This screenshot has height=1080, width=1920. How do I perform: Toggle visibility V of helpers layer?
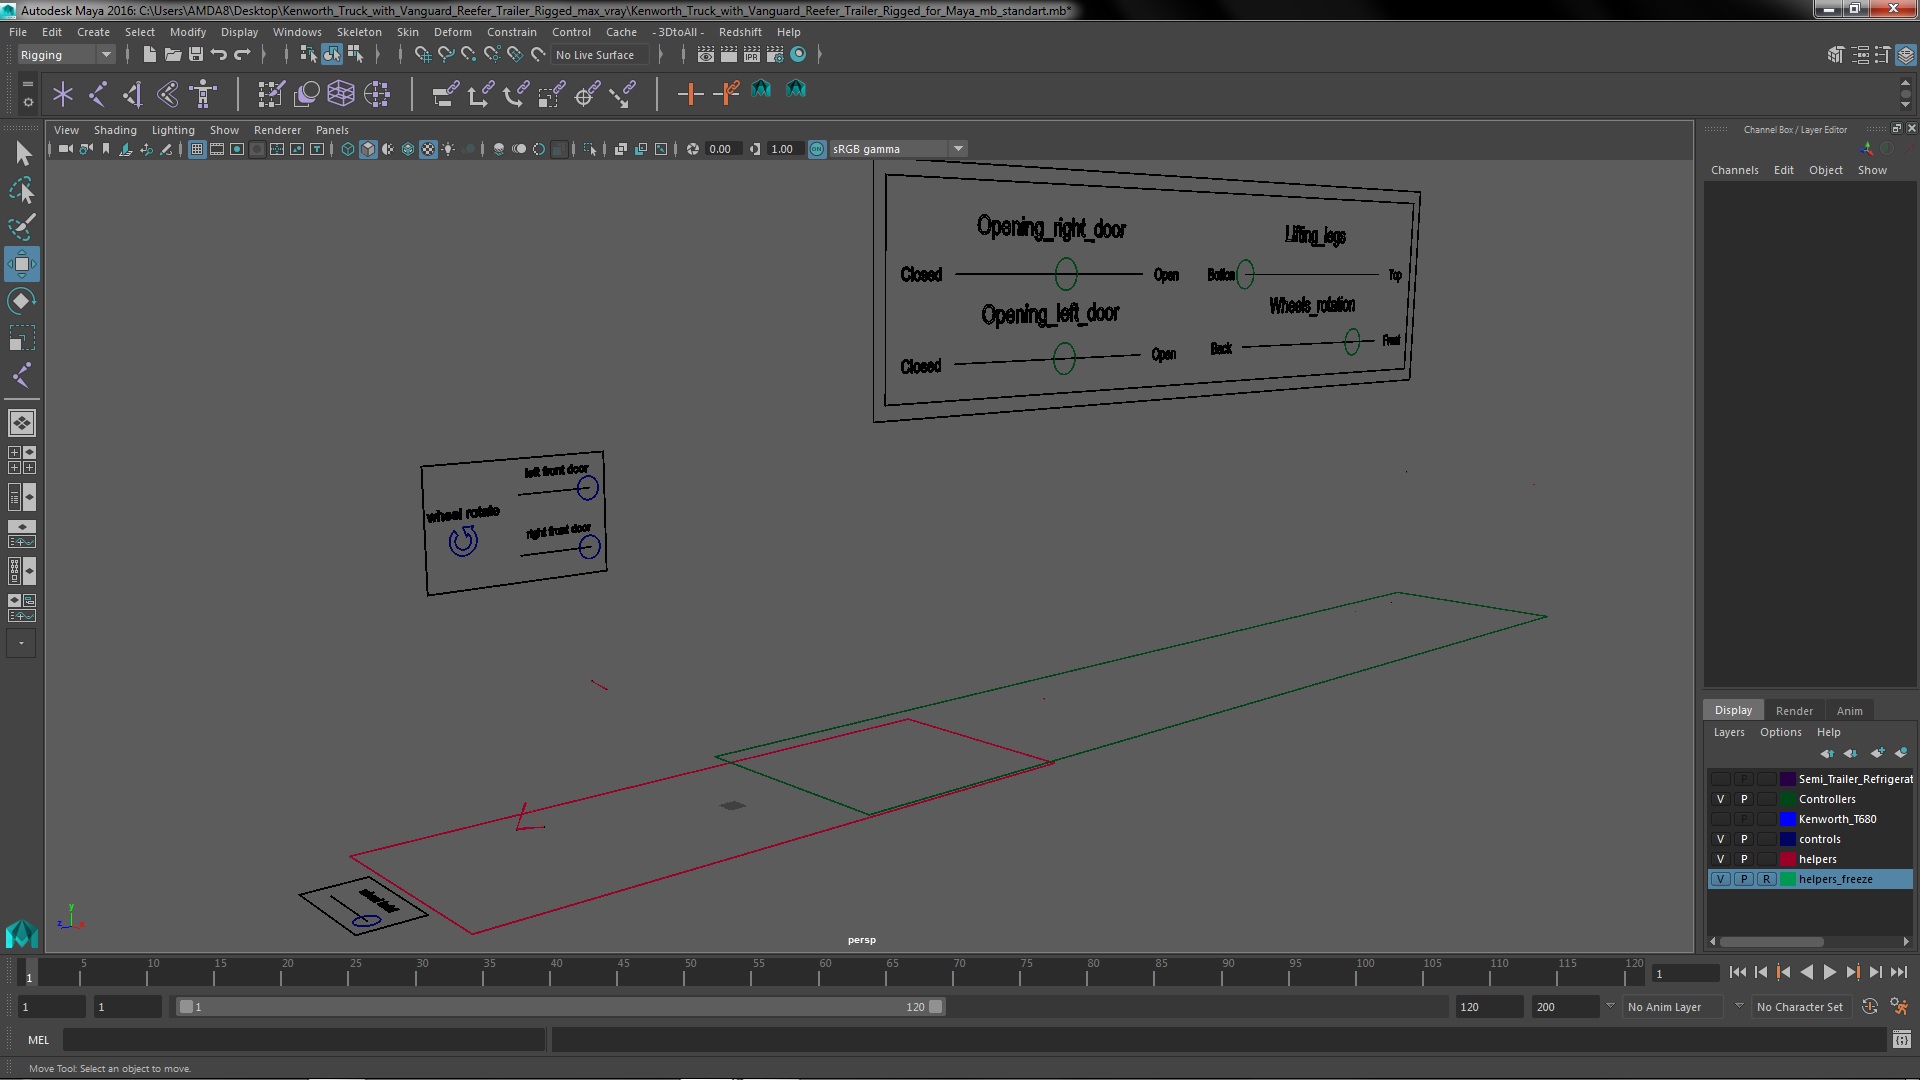(x=1720, y=859)
